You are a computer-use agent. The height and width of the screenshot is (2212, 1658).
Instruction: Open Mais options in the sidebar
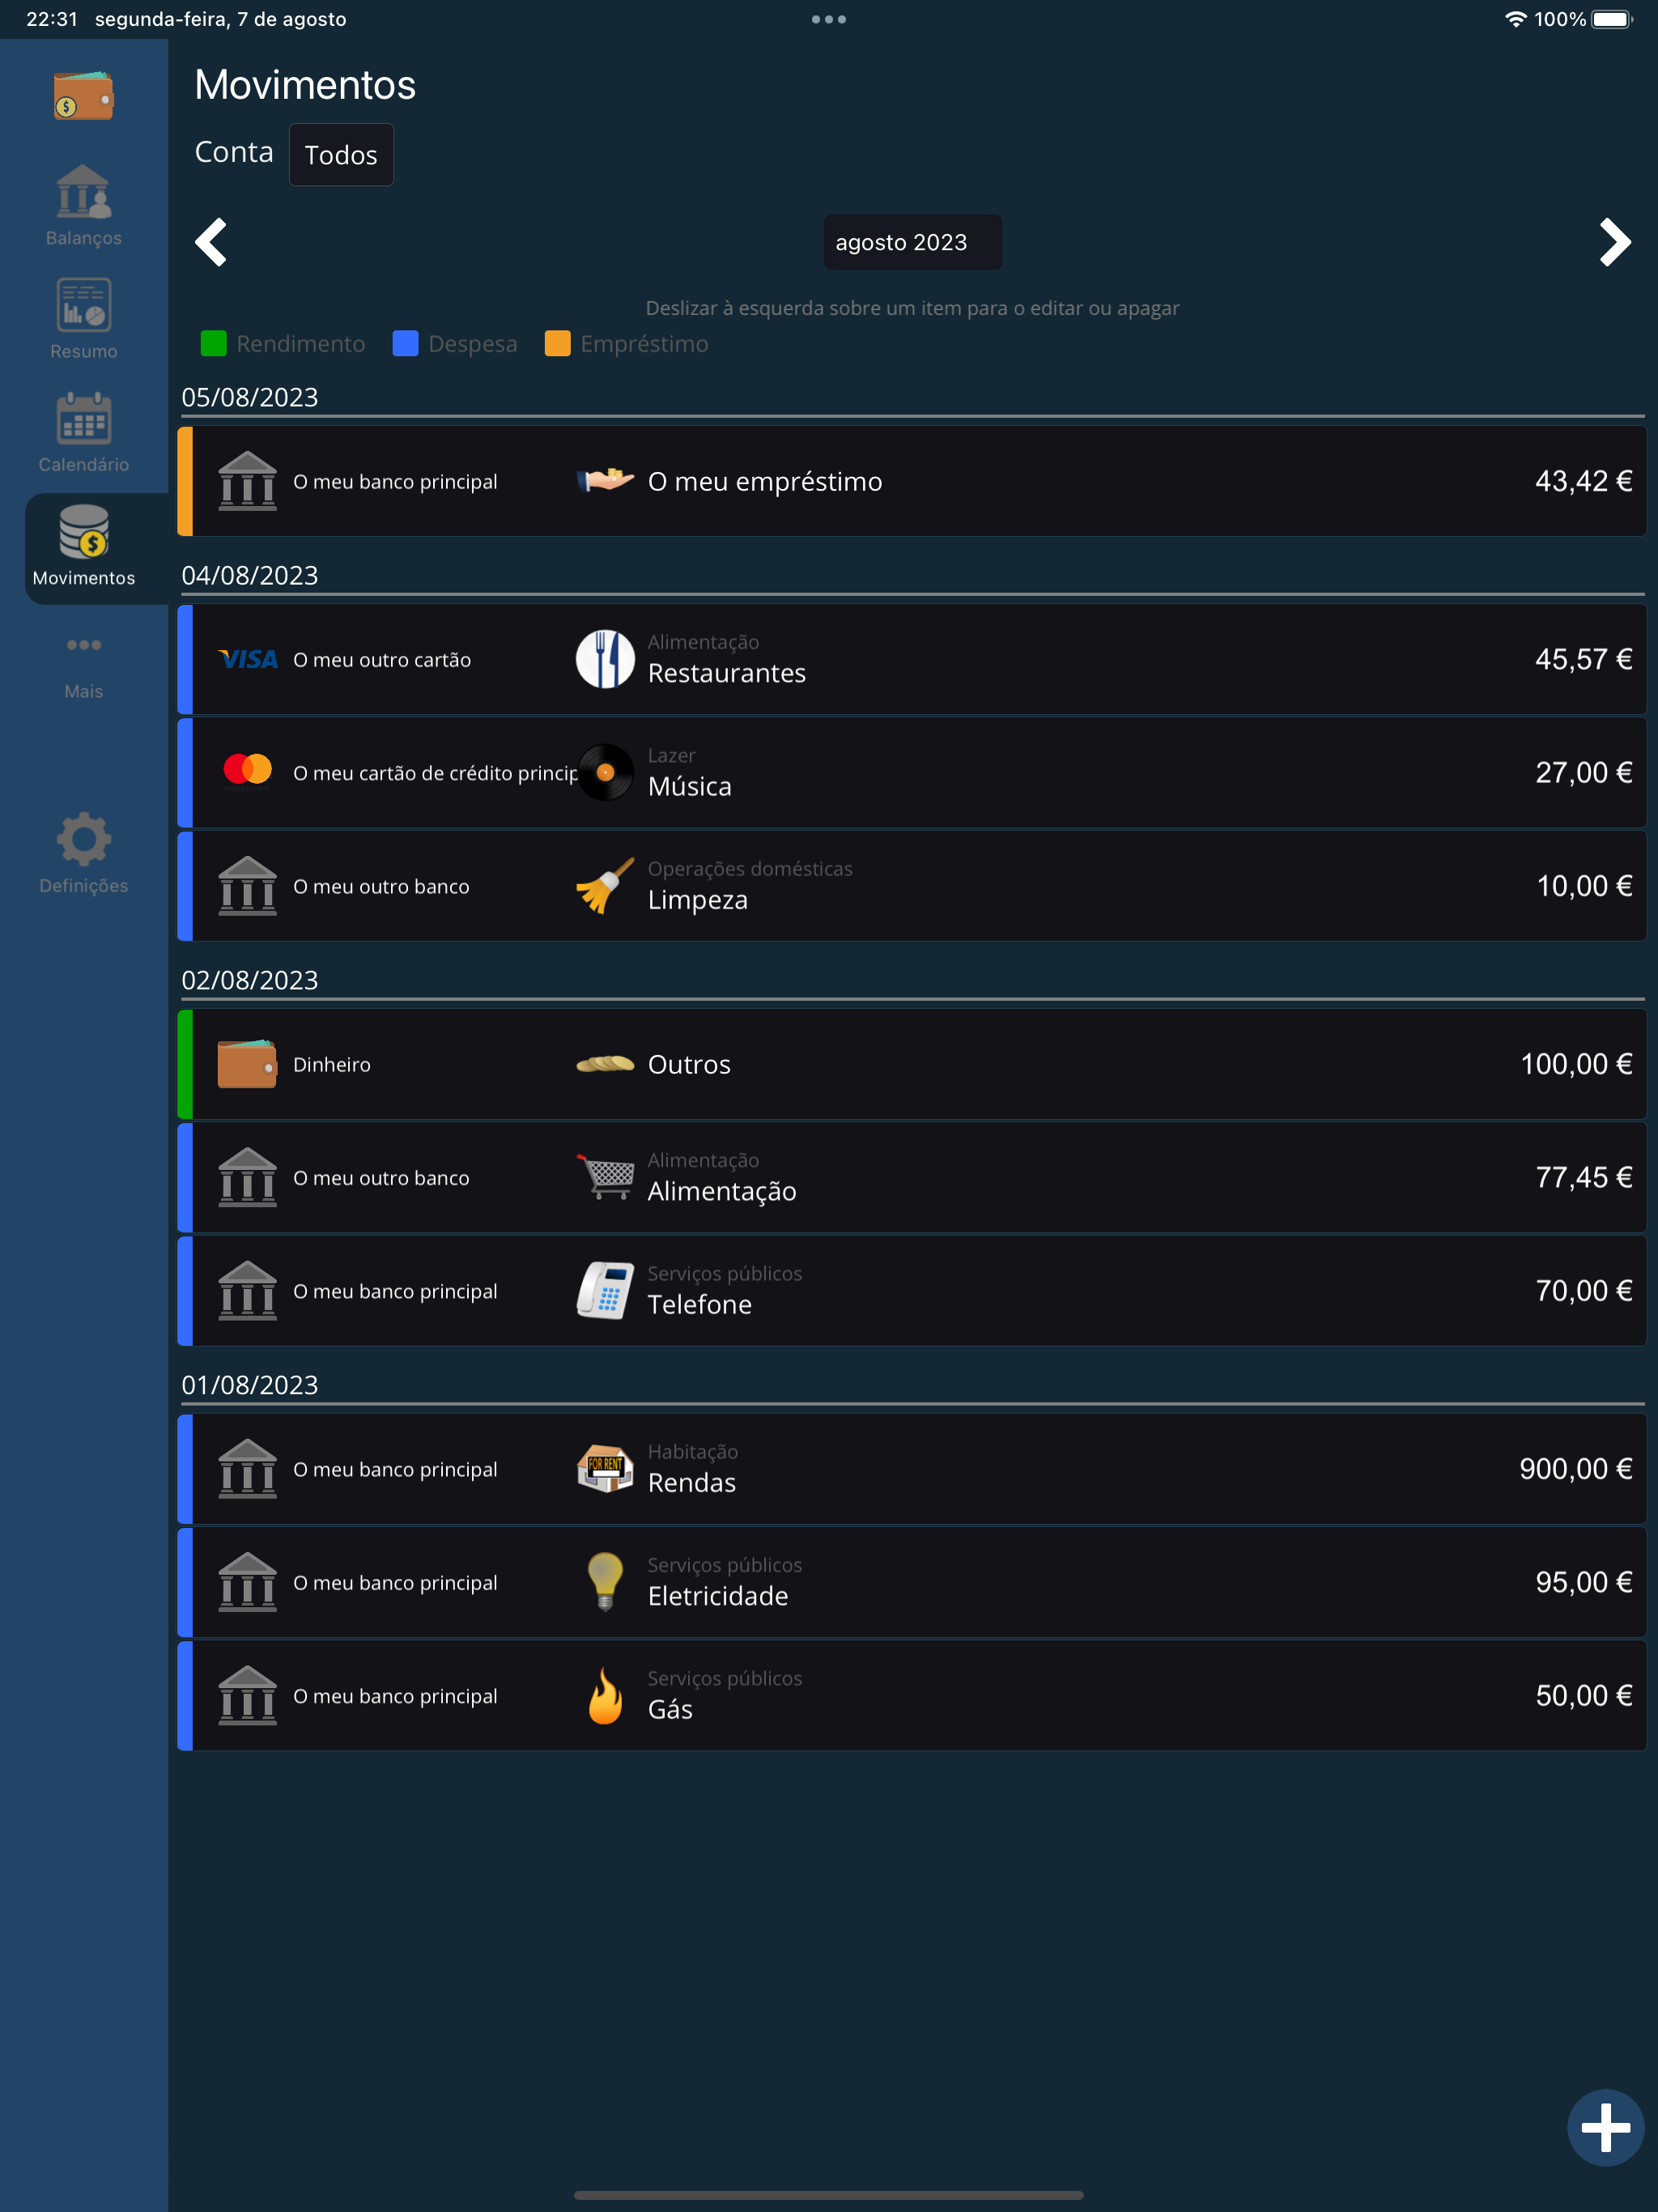pos(83,666)
